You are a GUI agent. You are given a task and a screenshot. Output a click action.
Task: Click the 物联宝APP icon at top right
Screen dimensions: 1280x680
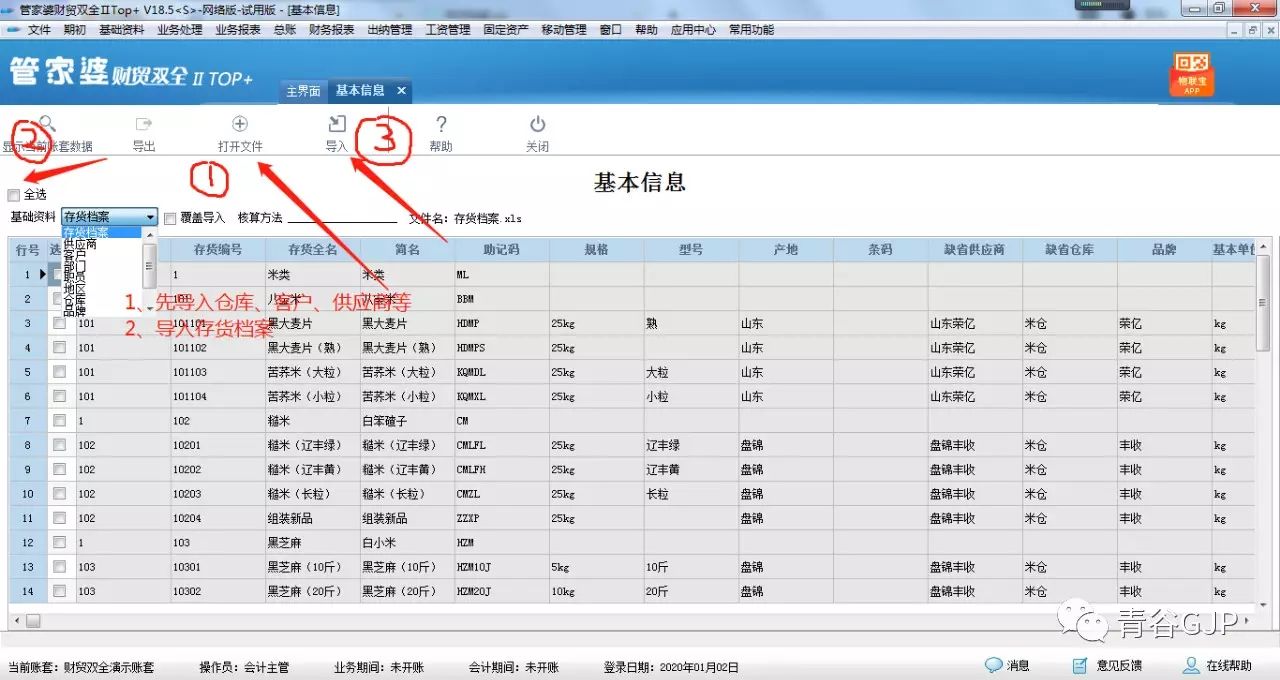(1191, 74)
